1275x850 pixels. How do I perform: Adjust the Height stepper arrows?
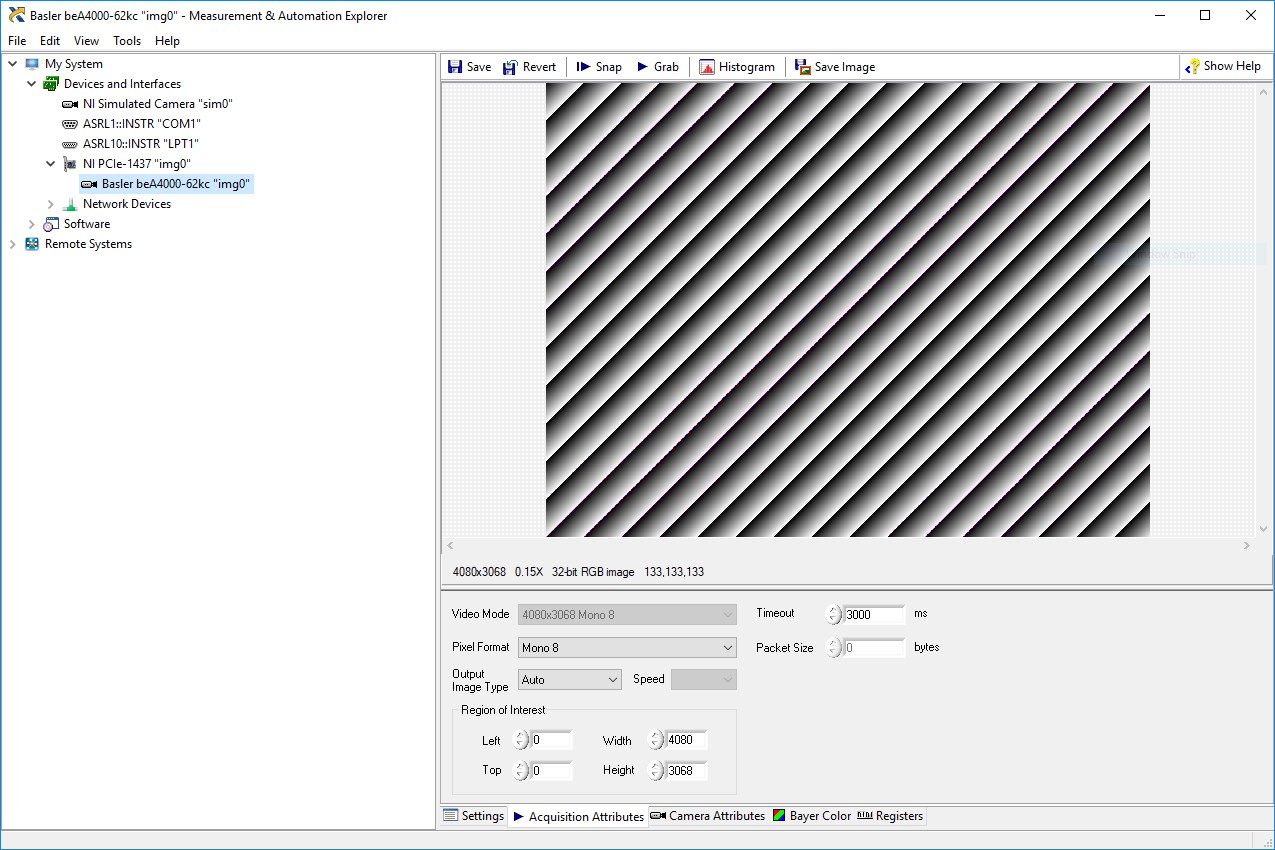click(656, 770)
